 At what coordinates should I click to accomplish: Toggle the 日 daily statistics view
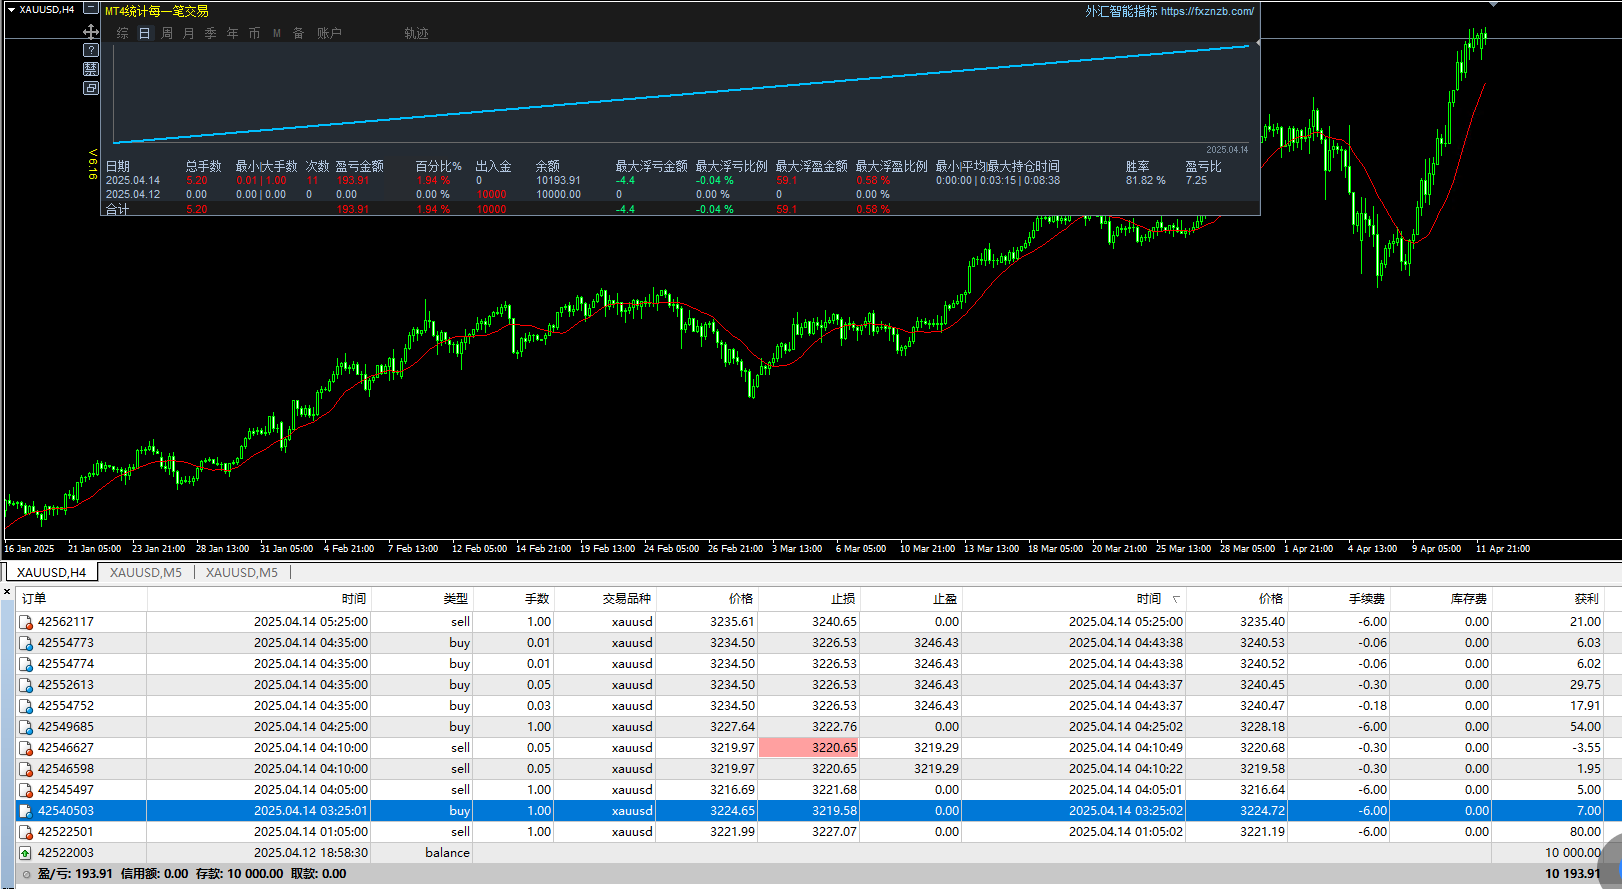pyautogui.click(x=144, y=33)
